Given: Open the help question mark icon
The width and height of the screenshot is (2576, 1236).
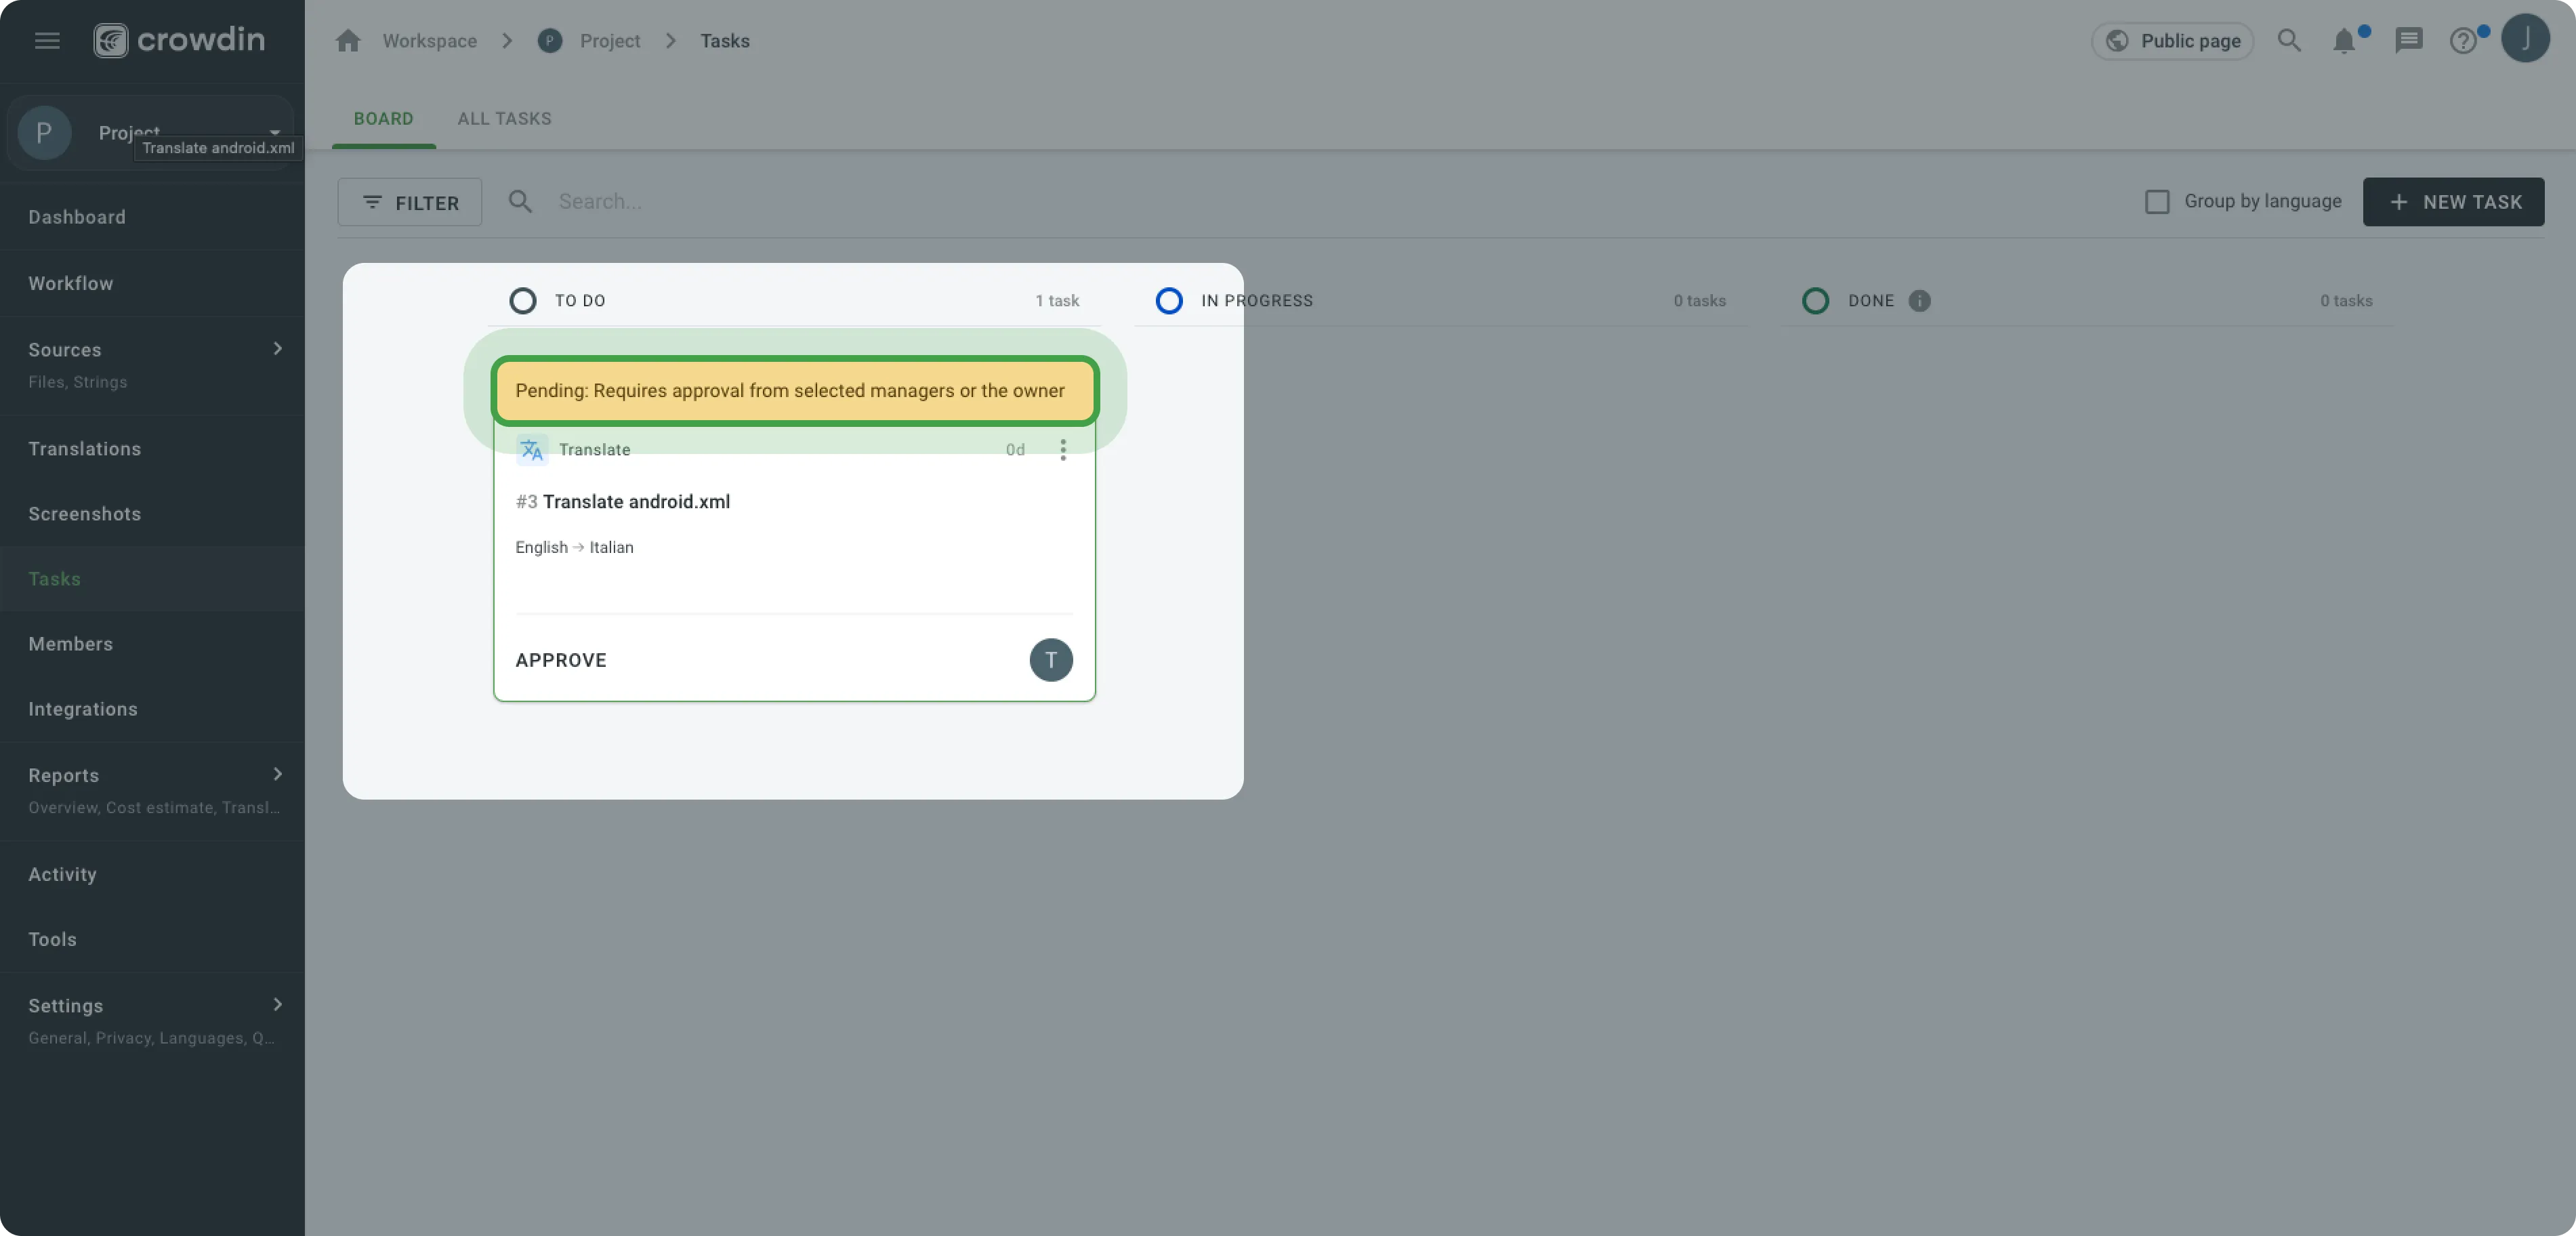Looking at the screenshot, I should [2462, 41].
